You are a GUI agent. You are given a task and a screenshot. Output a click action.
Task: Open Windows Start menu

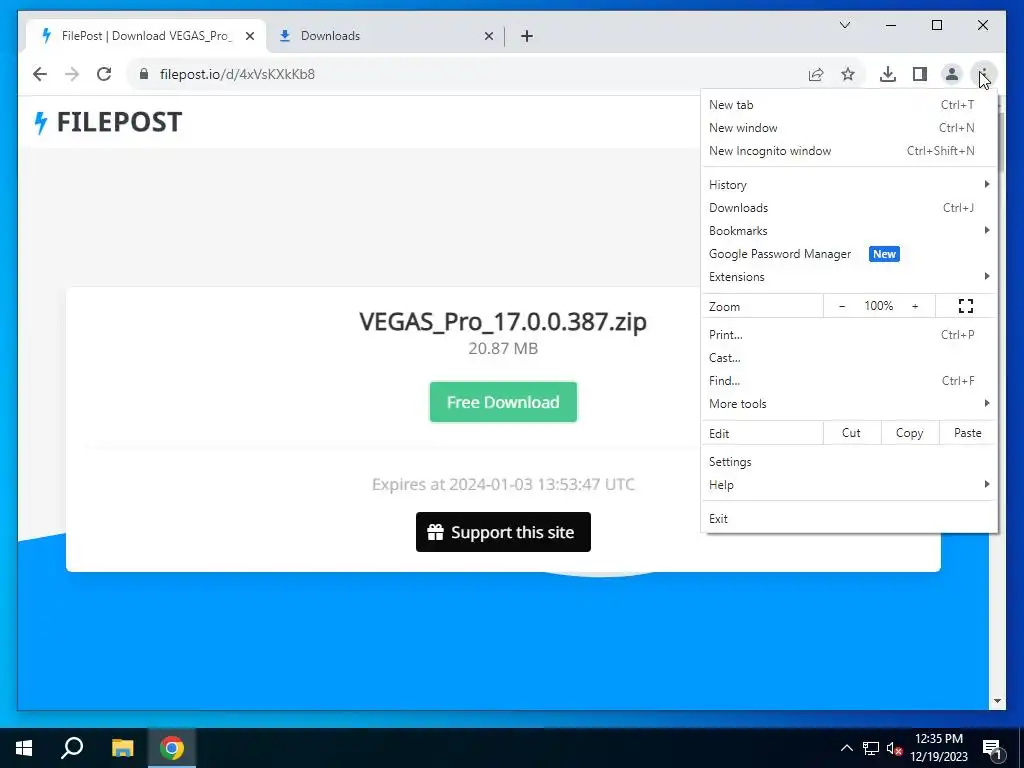click(24, 748)
